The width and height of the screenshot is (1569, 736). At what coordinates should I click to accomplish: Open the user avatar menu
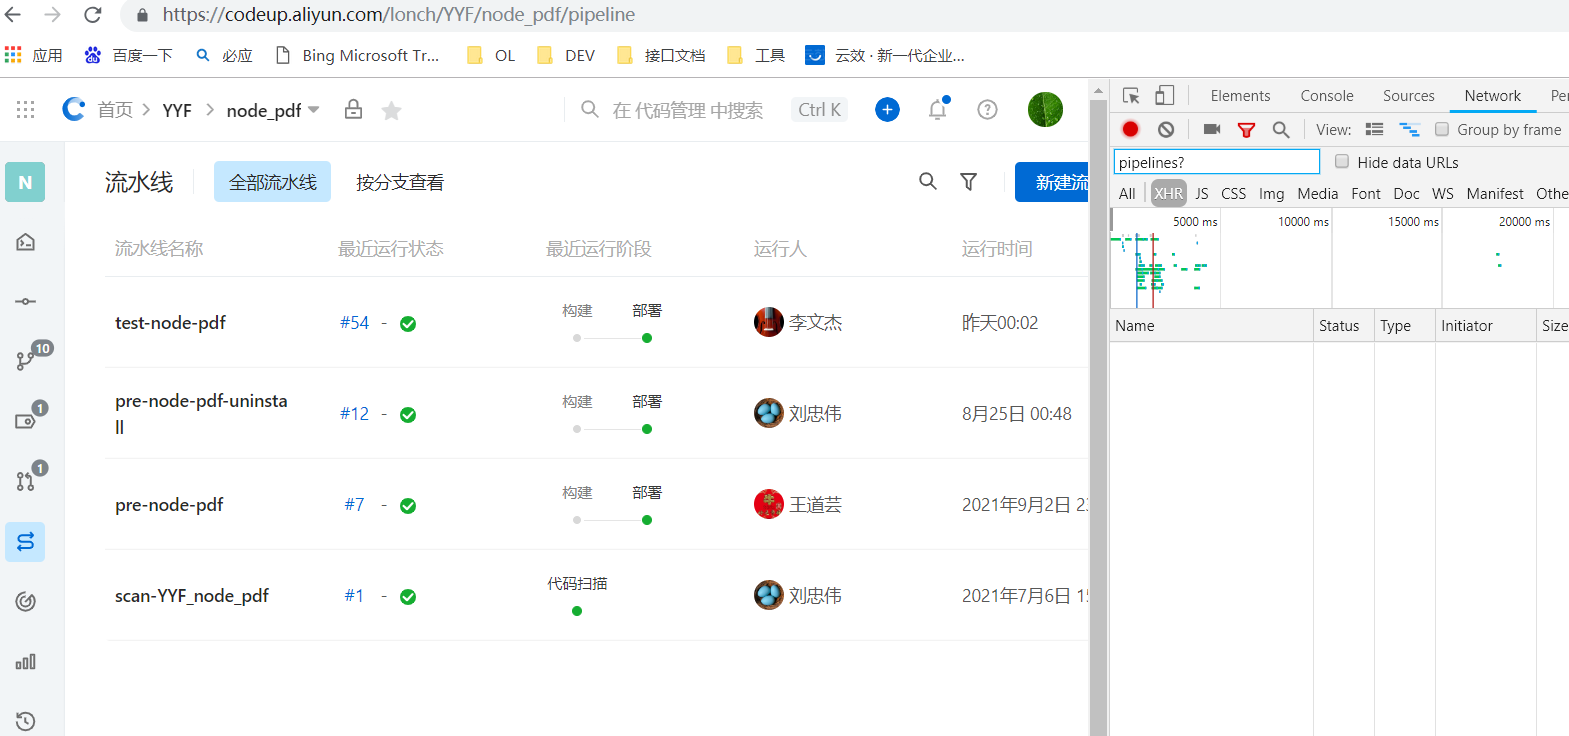click(1045, 110)
